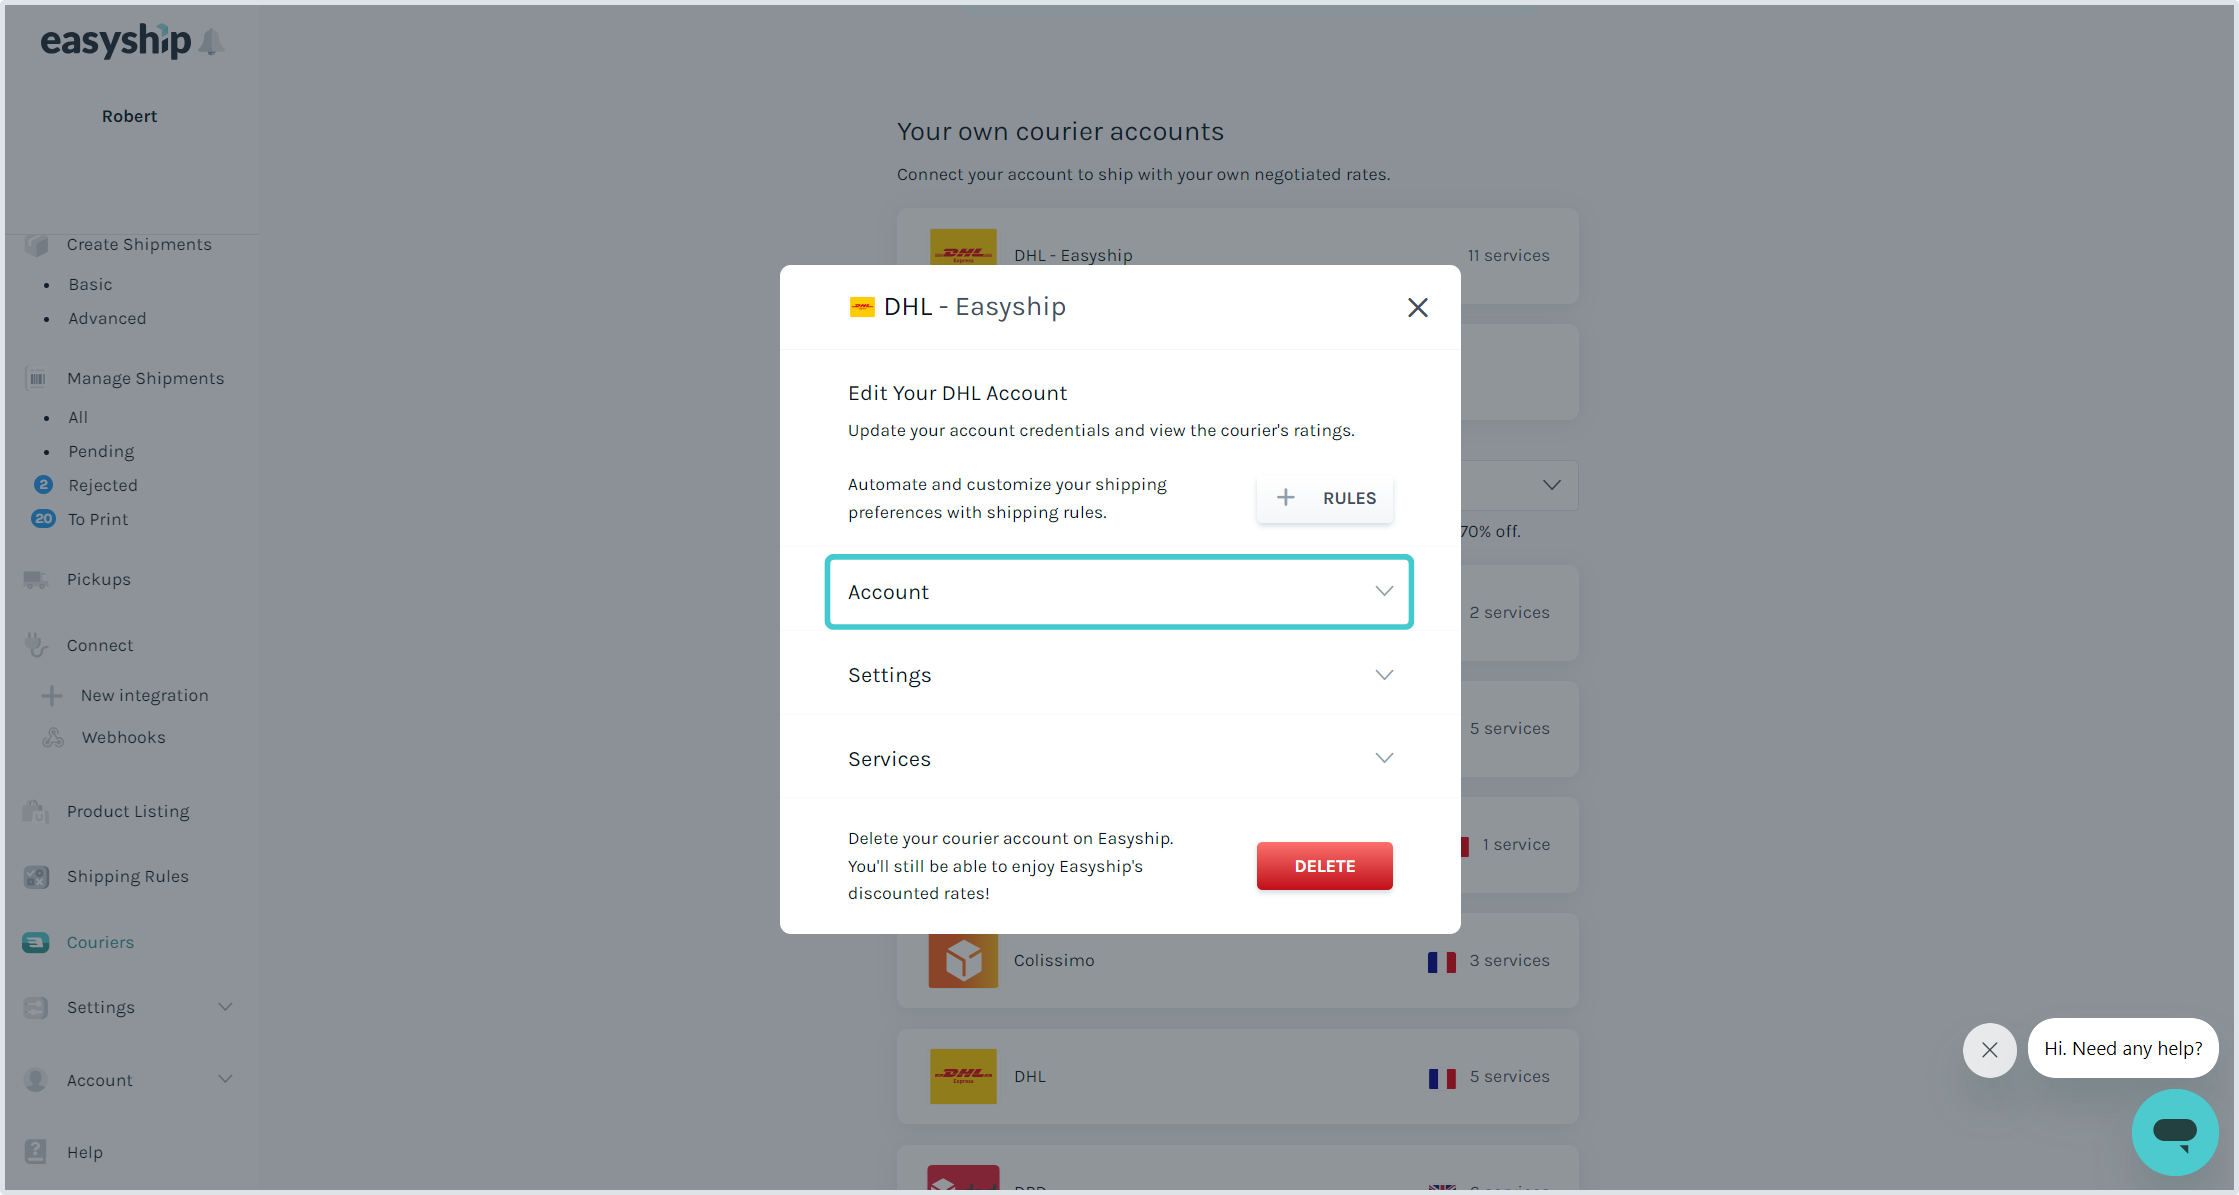Viewport: 2239px width, 1195px height.
Task: Close the DHL - Easyship dialog
Action: (1417, 308)
